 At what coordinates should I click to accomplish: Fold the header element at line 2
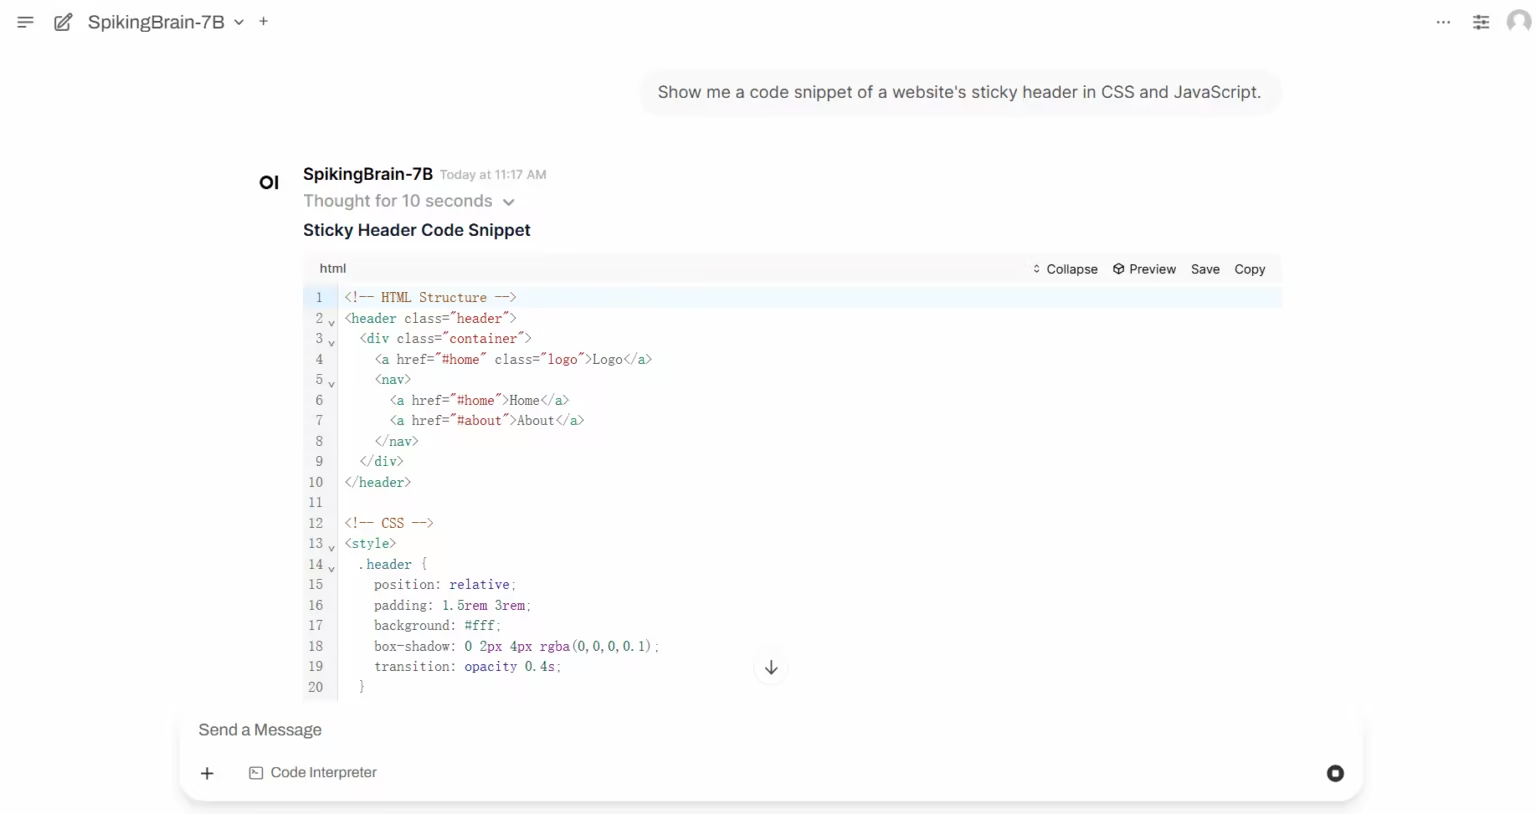point(331,322)
